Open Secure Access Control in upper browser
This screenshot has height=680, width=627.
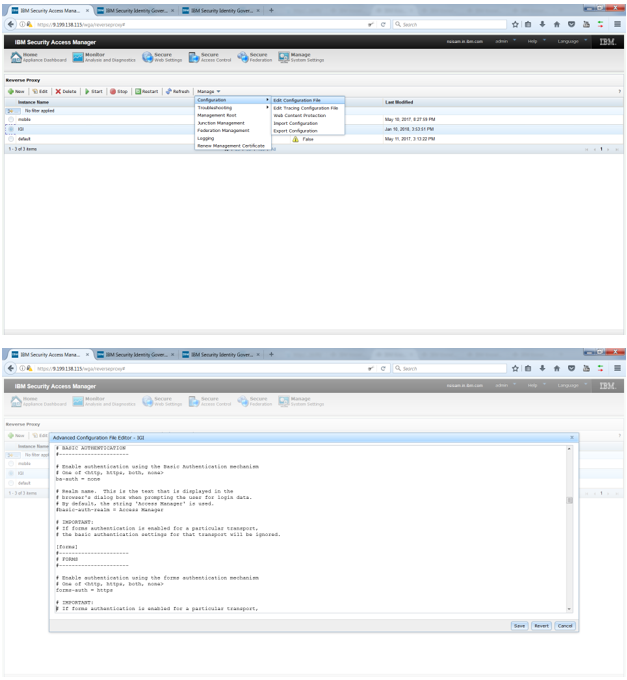pos(210,57)
